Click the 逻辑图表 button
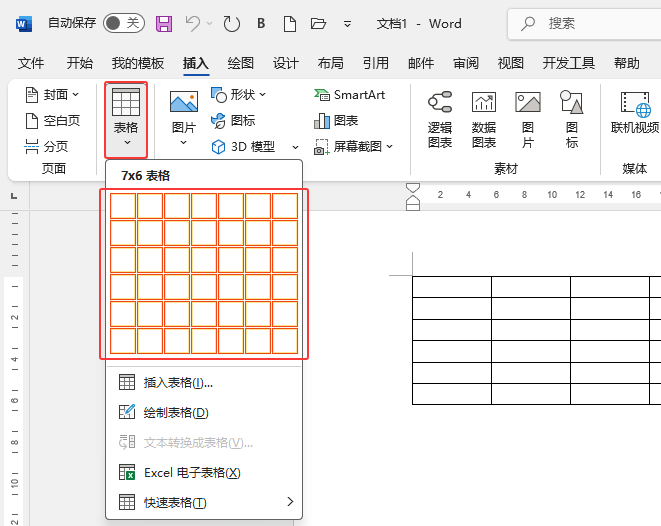 point(440,119)
